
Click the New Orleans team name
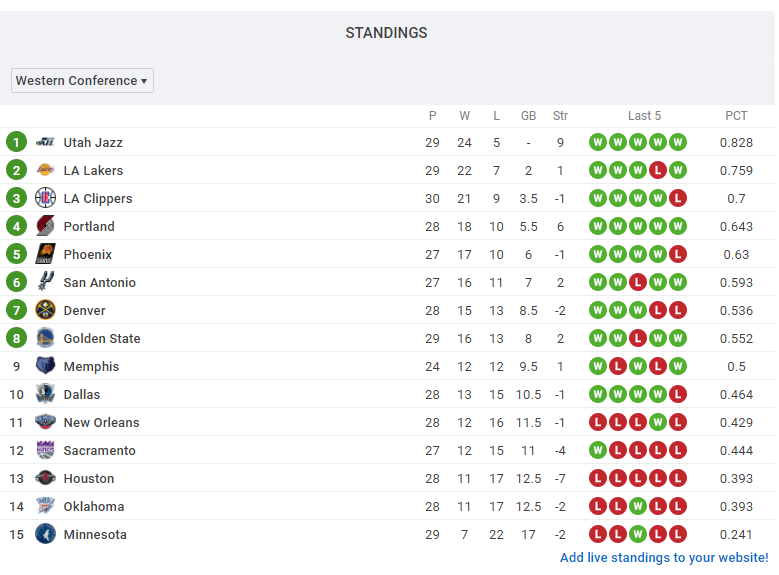tap(101, 422)
